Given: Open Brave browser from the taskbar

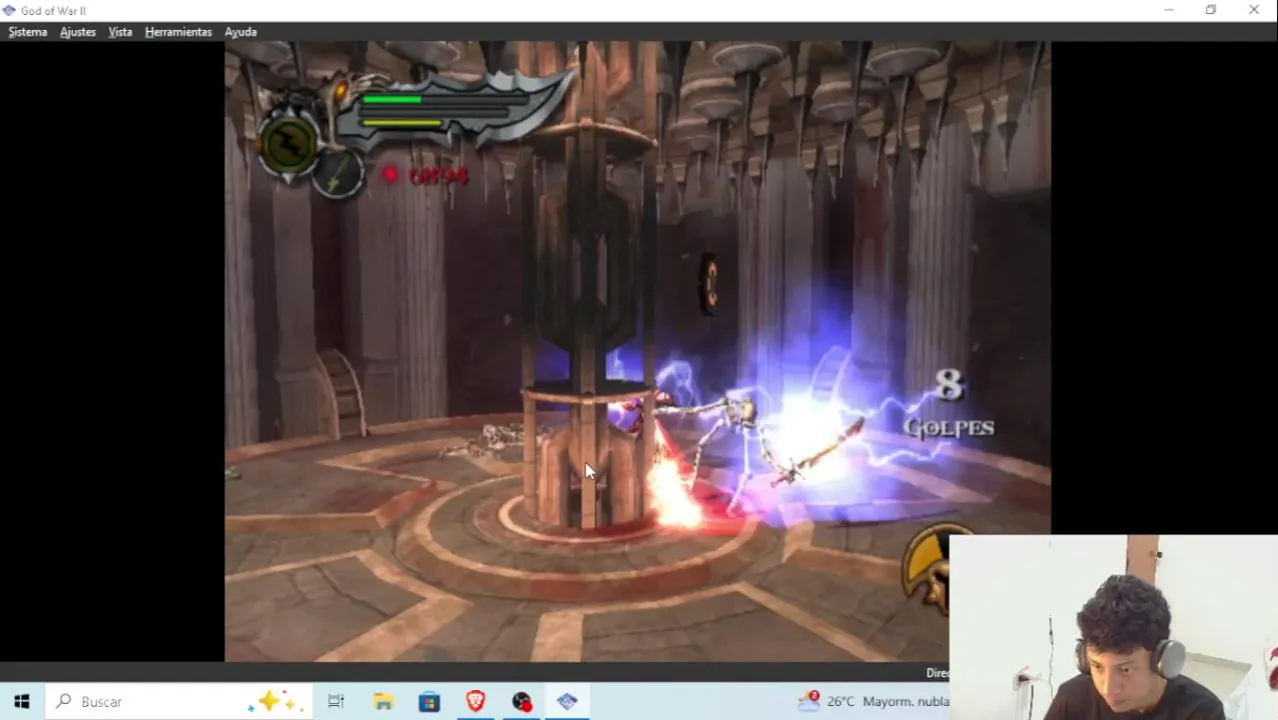Looking at the screenshot, I should point(475,702).
